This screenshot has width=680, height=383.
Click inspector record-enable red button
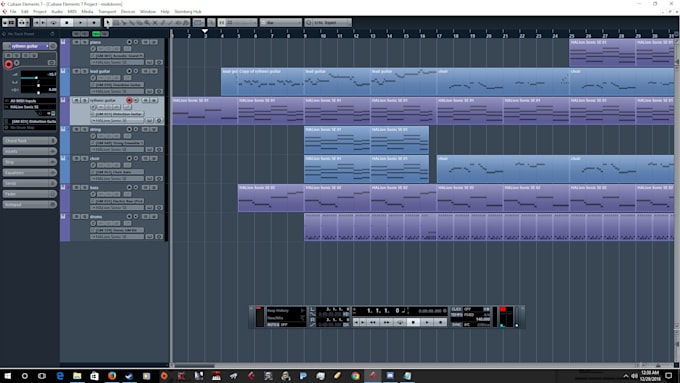click(x=9, y=64)
